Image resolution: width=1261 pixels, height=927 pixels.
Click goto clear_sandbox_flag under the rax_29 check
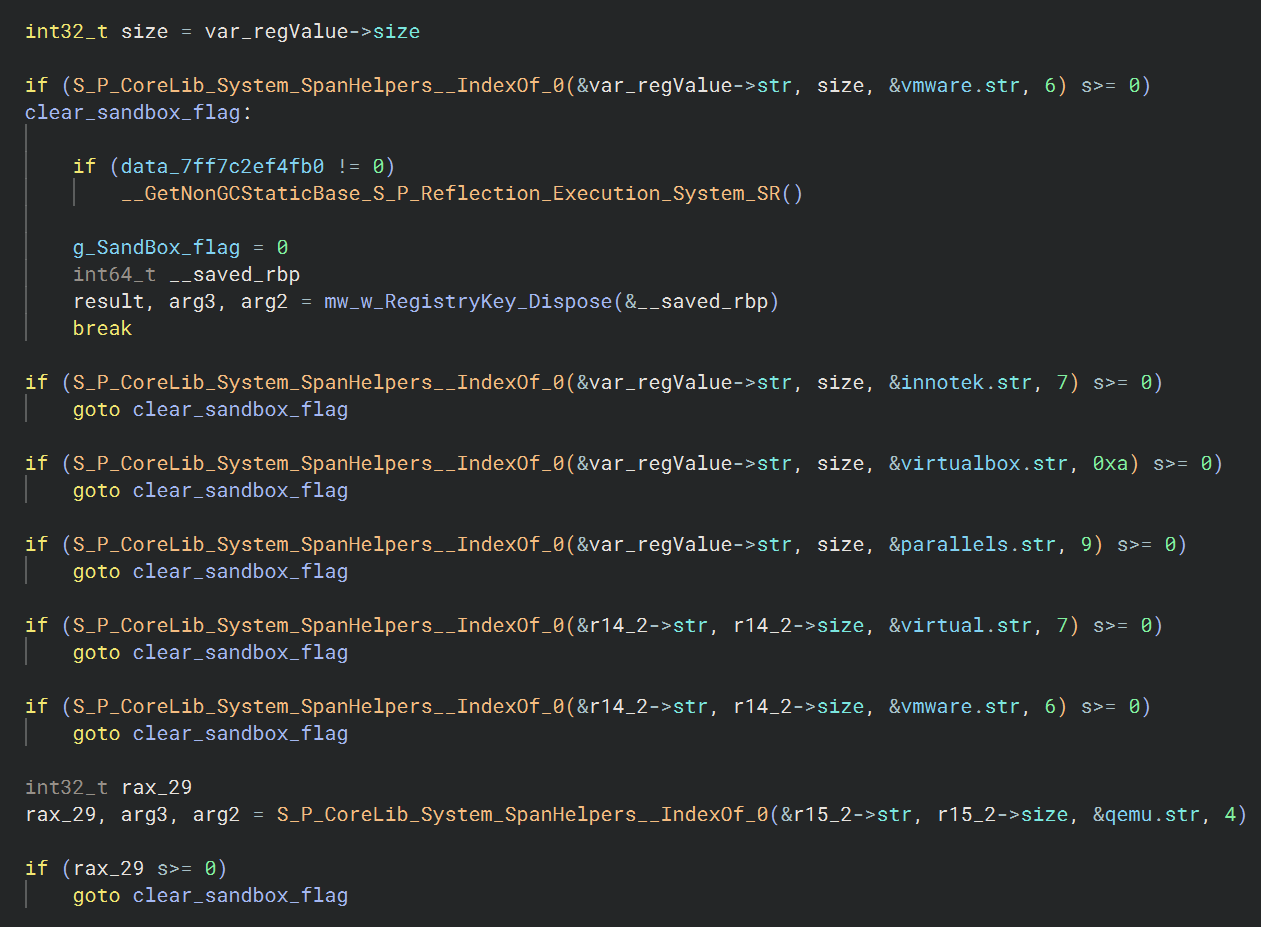click(x=210, y=895)
